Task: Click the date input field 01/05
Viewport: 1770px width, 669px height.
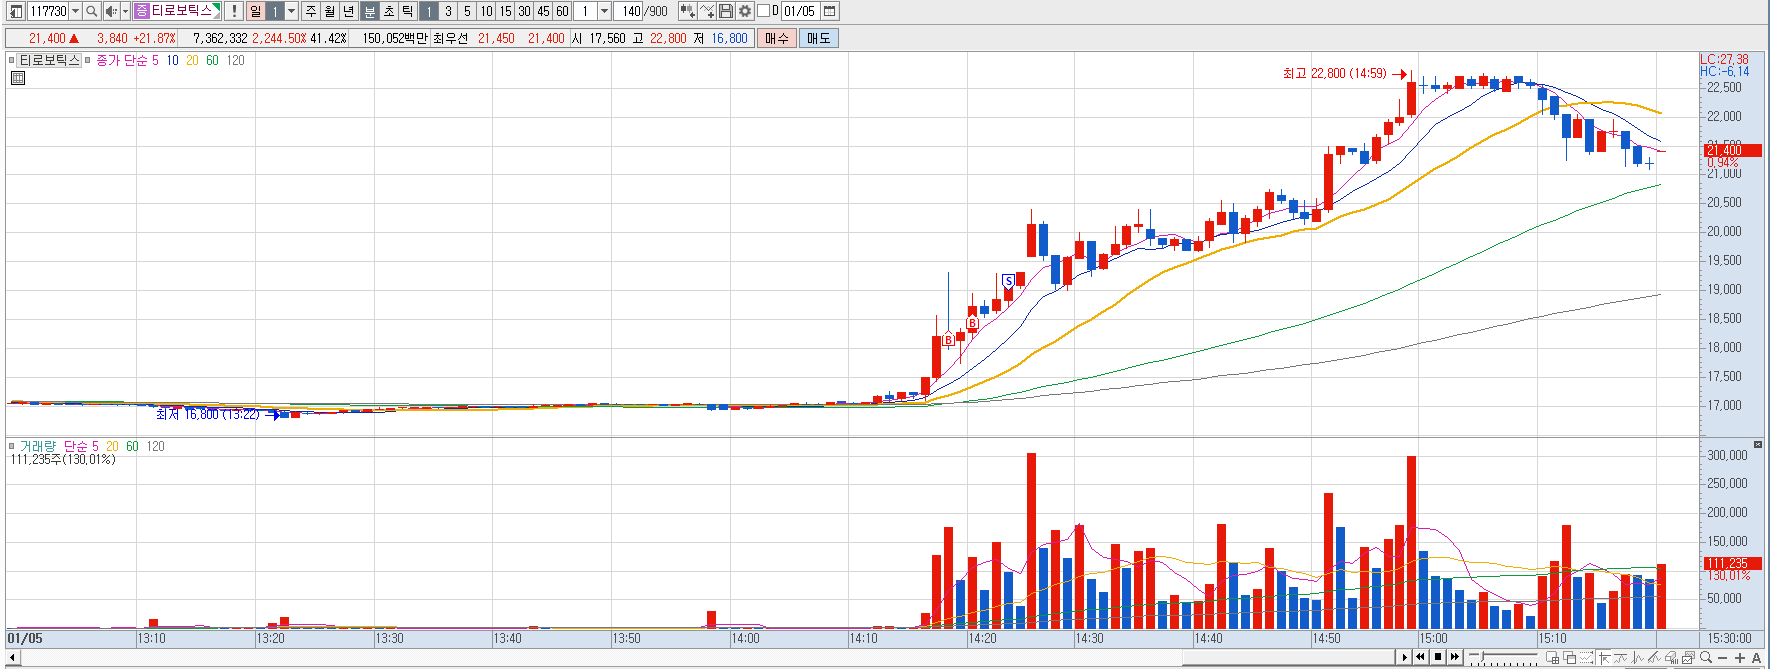Action: click(x=800, y=11)
